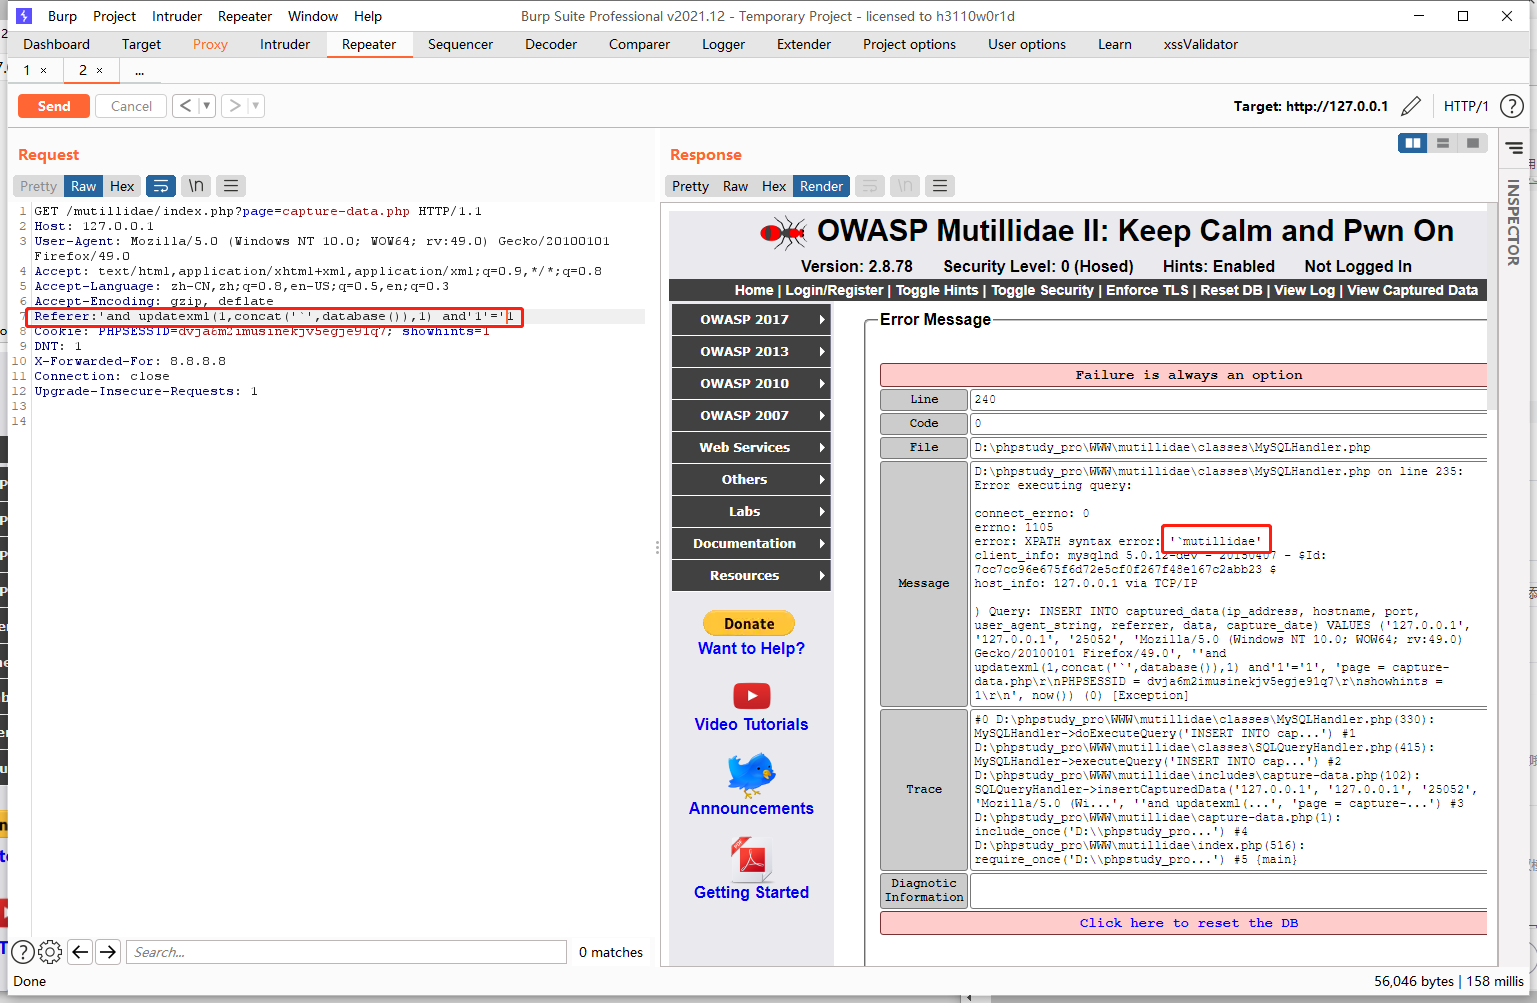Open the Inspector panel collapse icon
Screen dimensions: 1537x1003
click(1514, 148)
